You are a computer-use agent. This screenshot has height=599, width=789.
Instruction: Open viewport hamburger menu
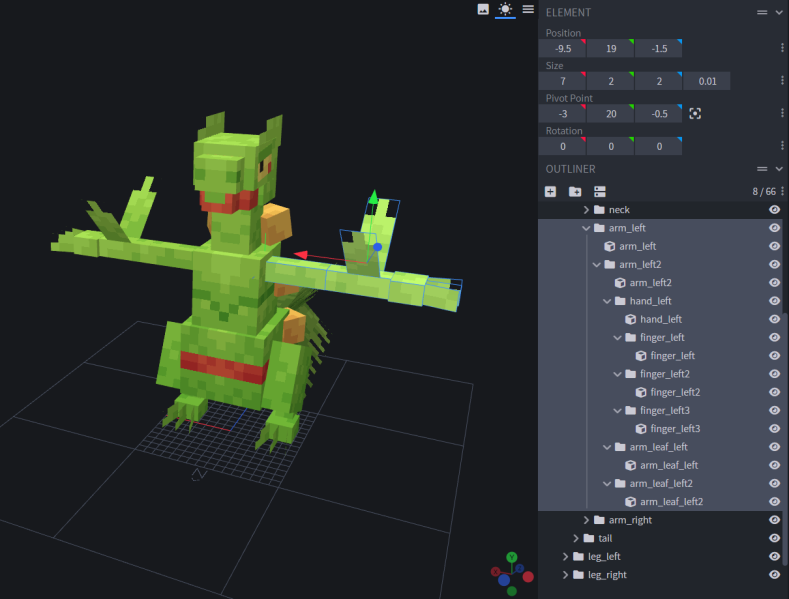(528, 9)
